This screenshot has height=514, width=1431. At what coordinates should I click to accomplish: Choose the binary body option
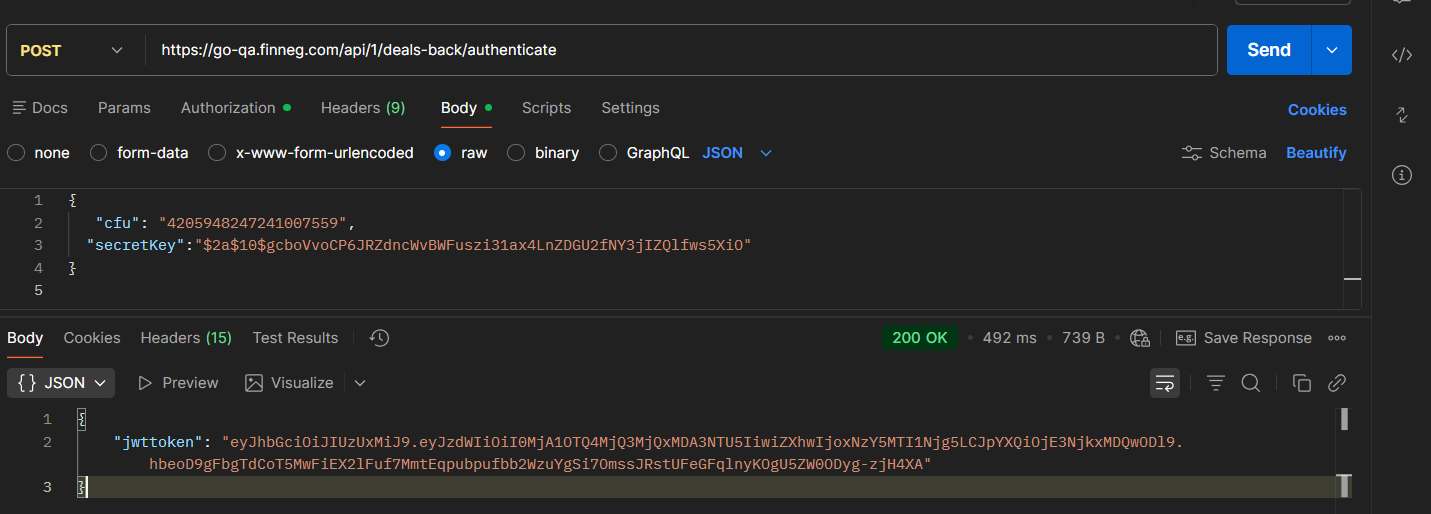(516, 153)
